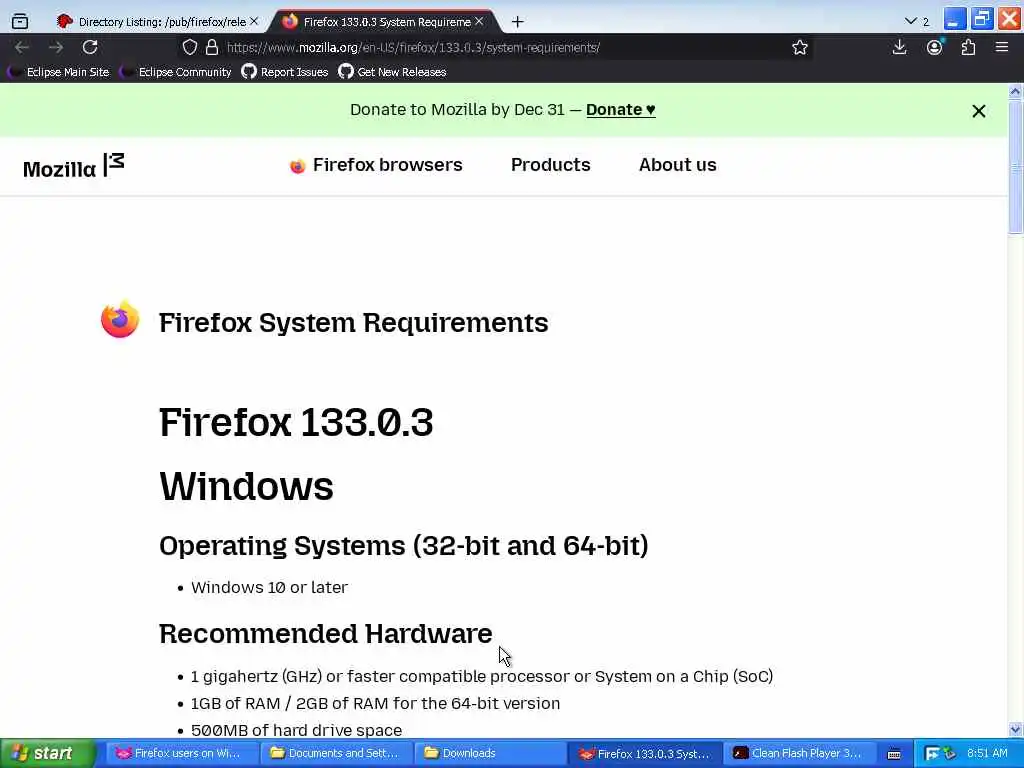Open the Extensions puzzle-piece icon
This screenshot has width=1024, height=768.
pos(968,47)
